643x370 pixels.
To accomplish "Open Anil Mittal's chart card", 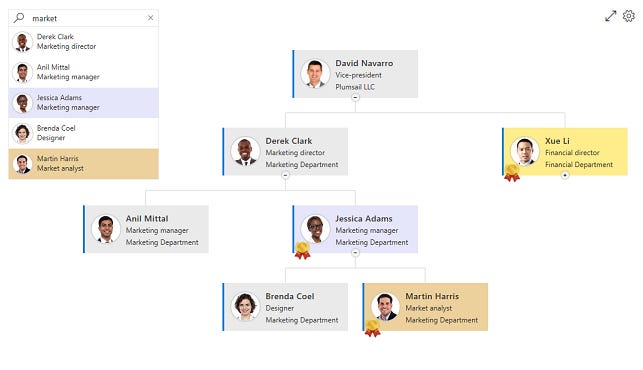I will tap(146, 229).
